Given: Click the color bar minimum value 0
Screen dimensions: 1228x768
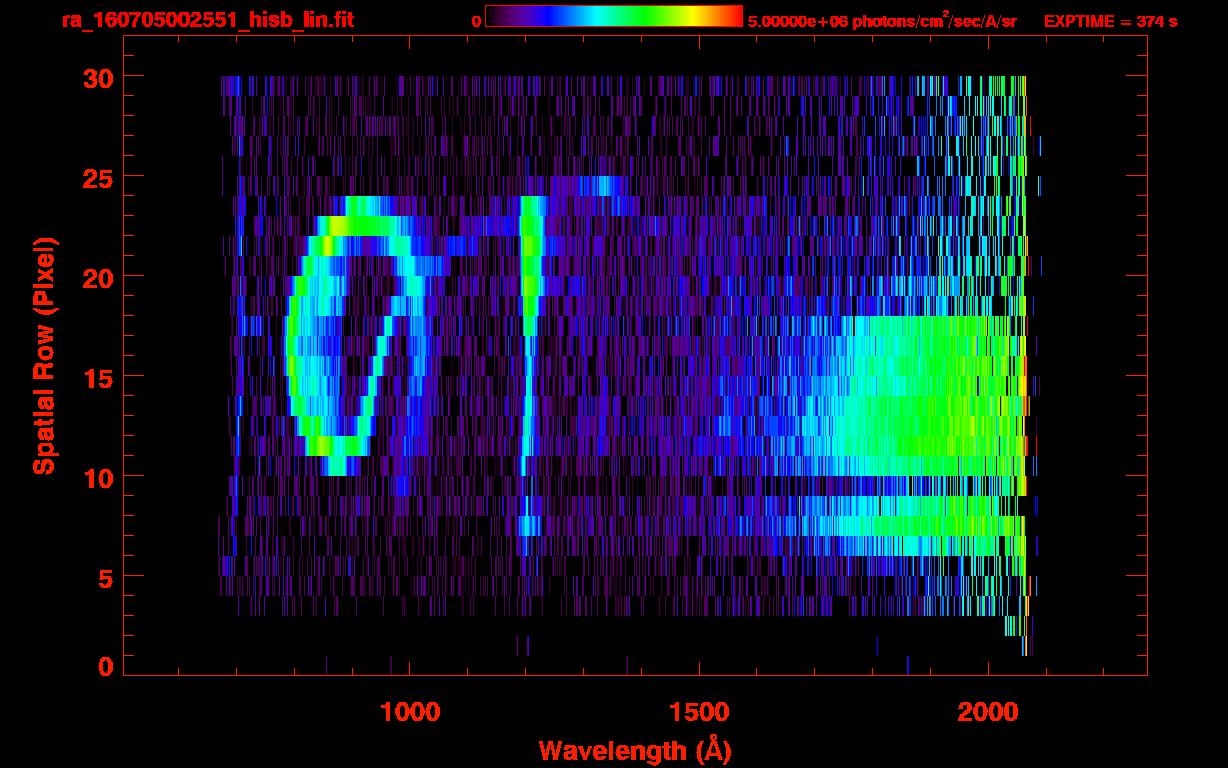Looking at the screenshot, I should pyautogui.click(x=476, y=21).
